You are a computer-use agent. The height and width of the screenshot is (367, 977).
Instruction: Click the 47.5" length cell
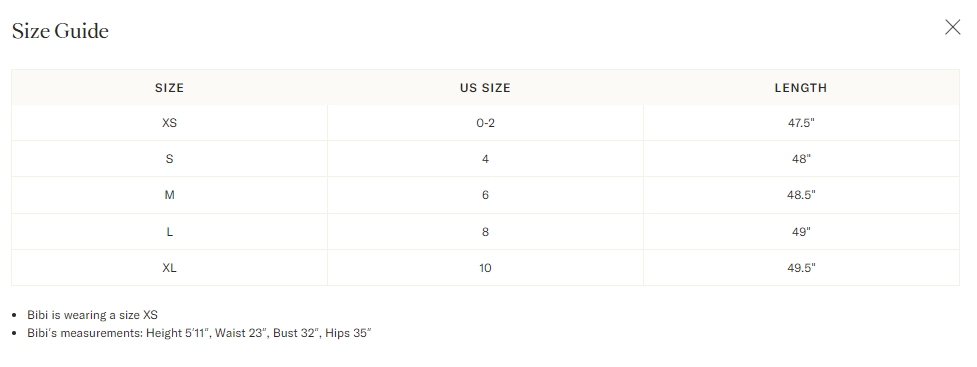(x=801, y=123)
